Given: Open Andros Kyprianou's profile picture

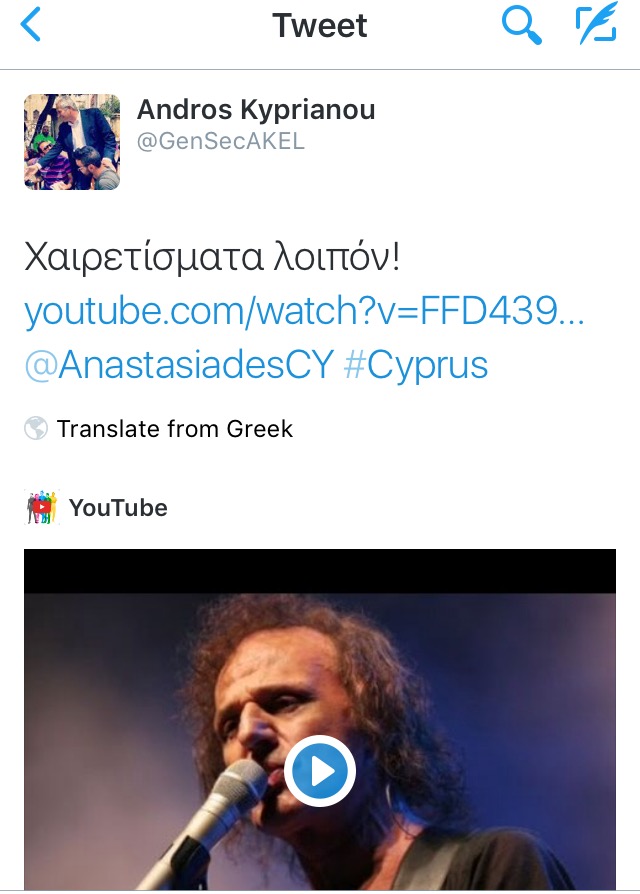Looking at the screenshot, I should [x=72, y=141].
